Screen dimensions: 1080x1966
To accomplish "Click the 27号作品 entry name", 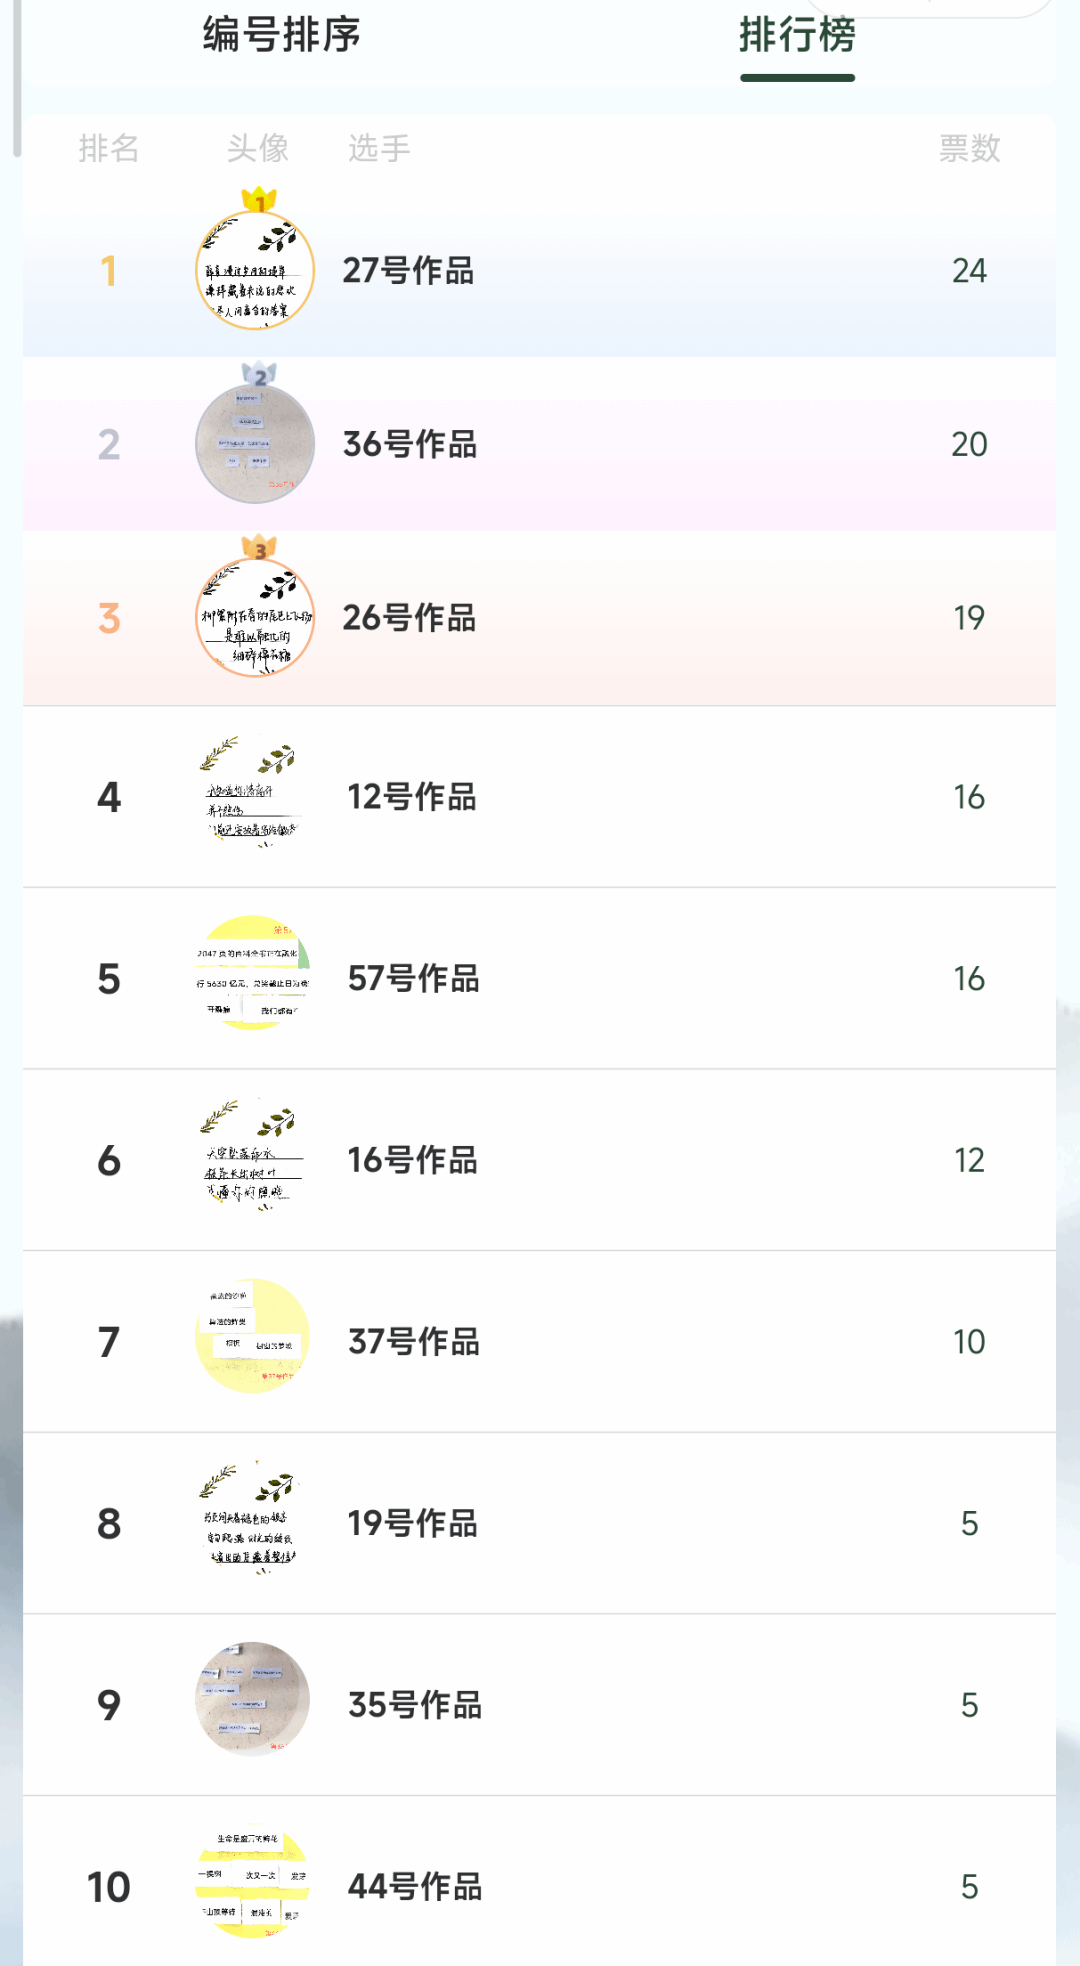I will point(408,271).
